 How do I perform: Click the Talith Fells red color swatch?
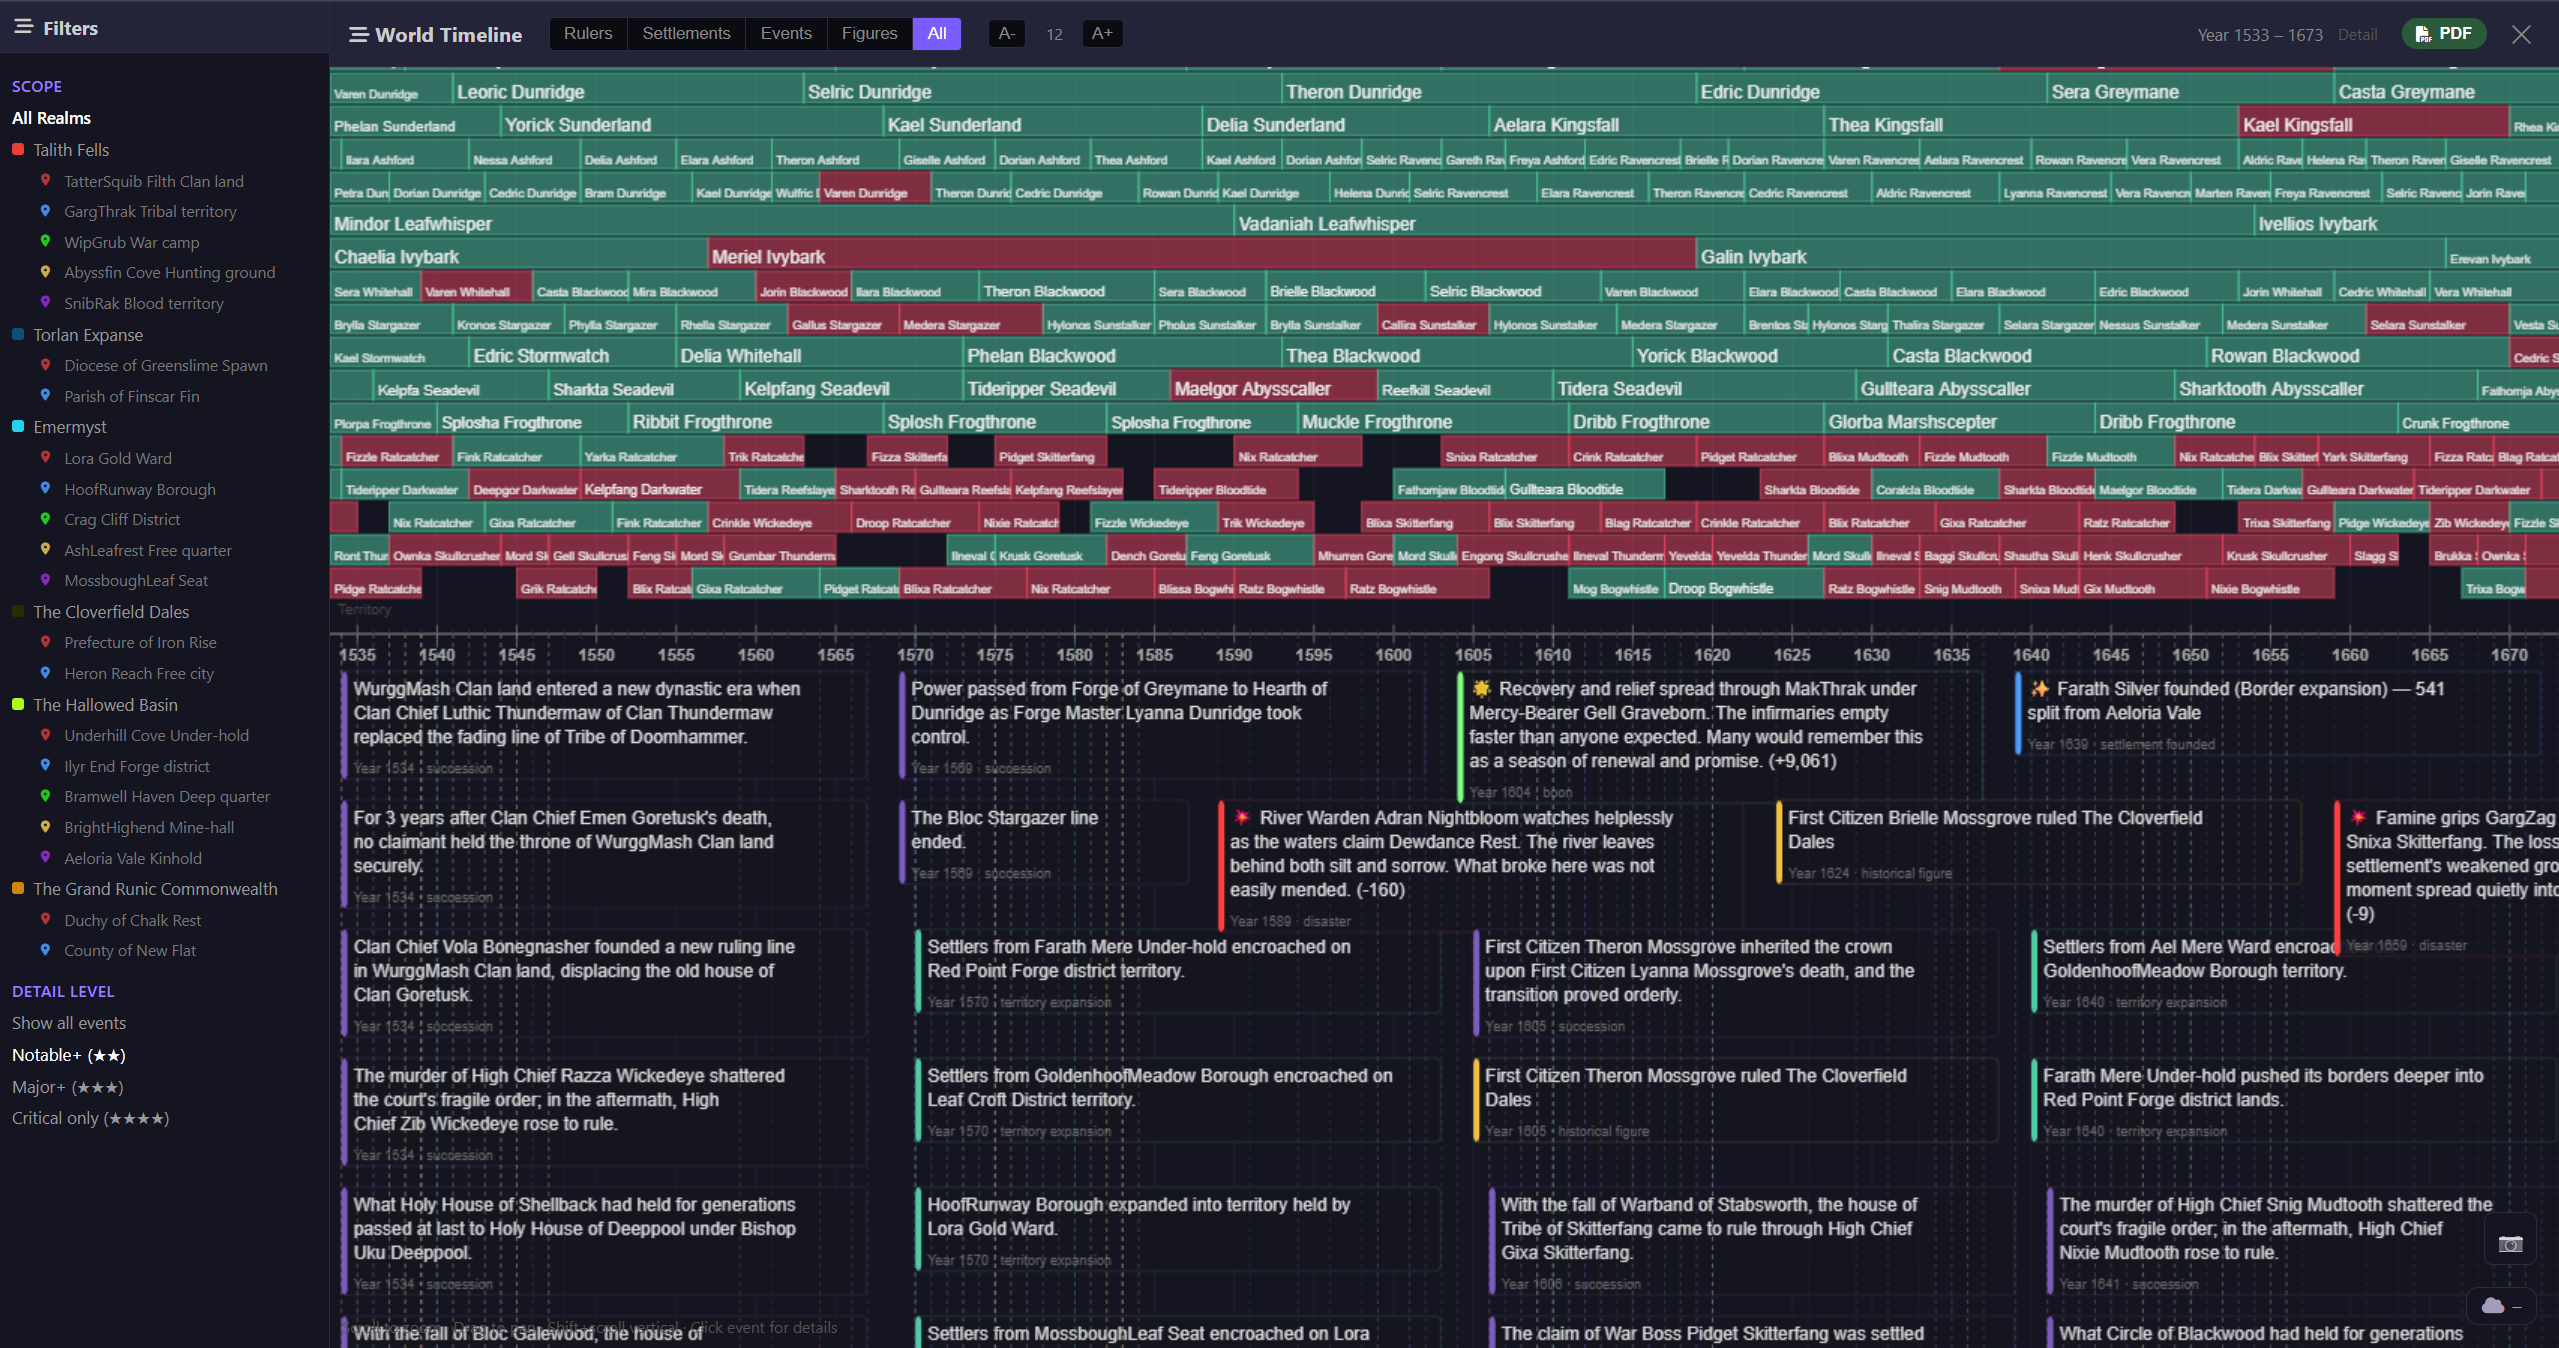coord(18,149)
